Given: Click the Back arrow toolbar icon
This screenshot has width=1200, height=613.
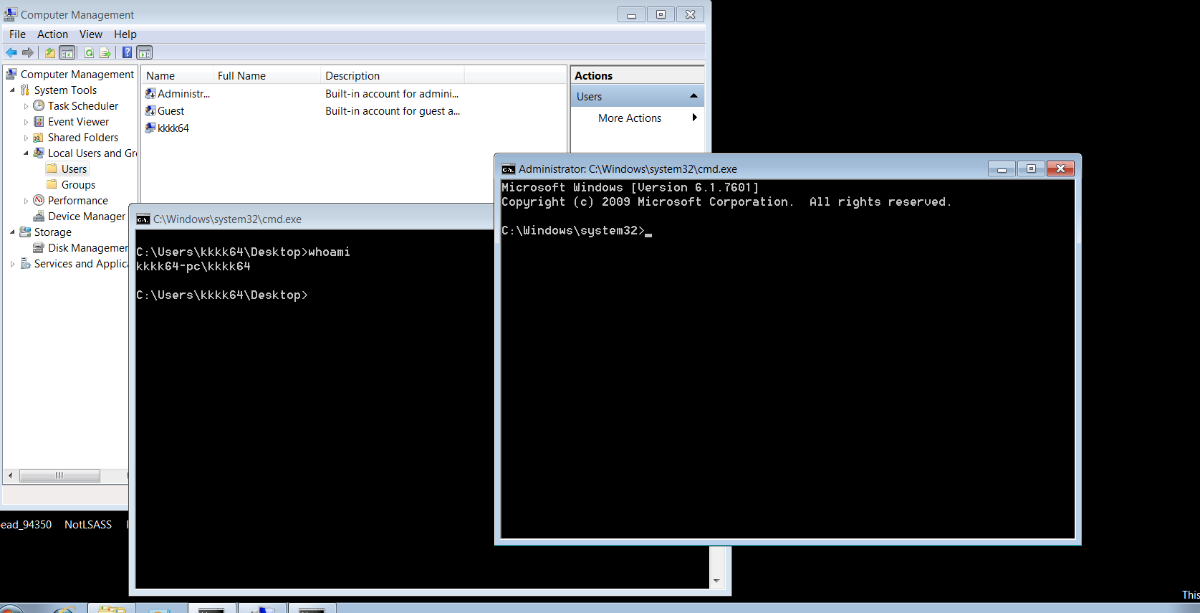Looking at the screenshot, I should (11, 52).
